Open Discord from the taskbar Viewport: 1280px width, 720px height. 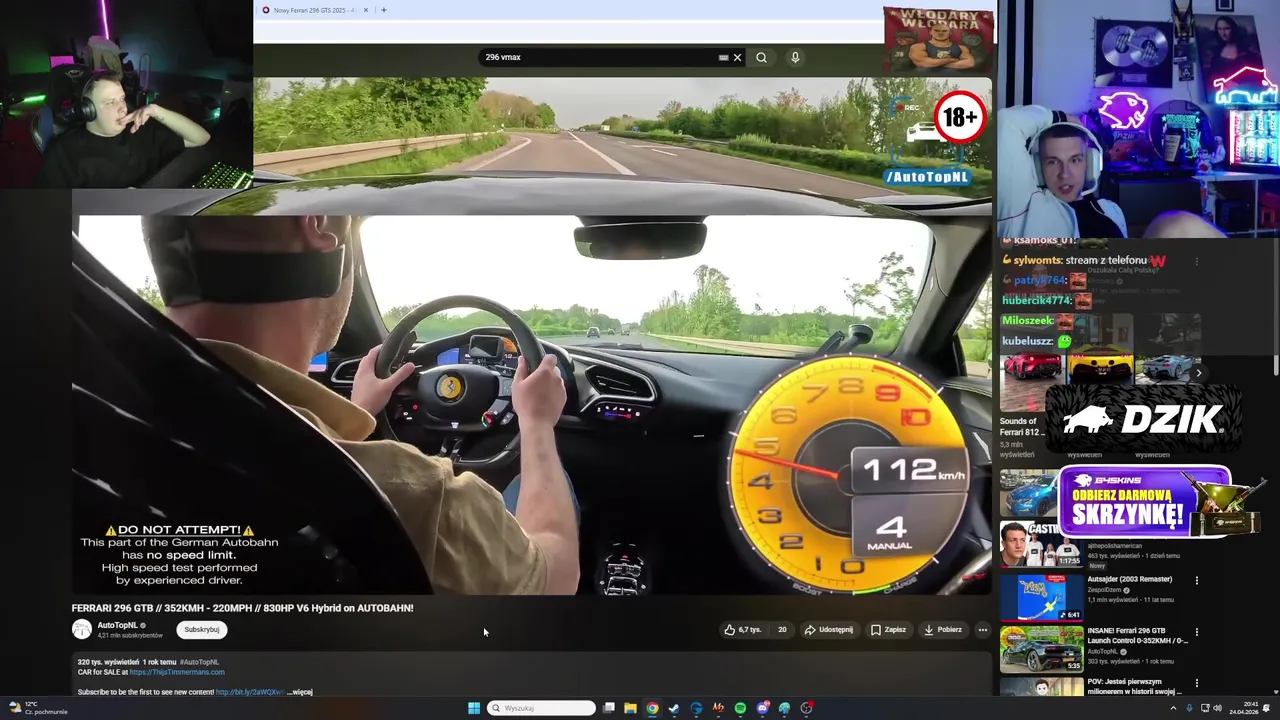coord(763,708)
